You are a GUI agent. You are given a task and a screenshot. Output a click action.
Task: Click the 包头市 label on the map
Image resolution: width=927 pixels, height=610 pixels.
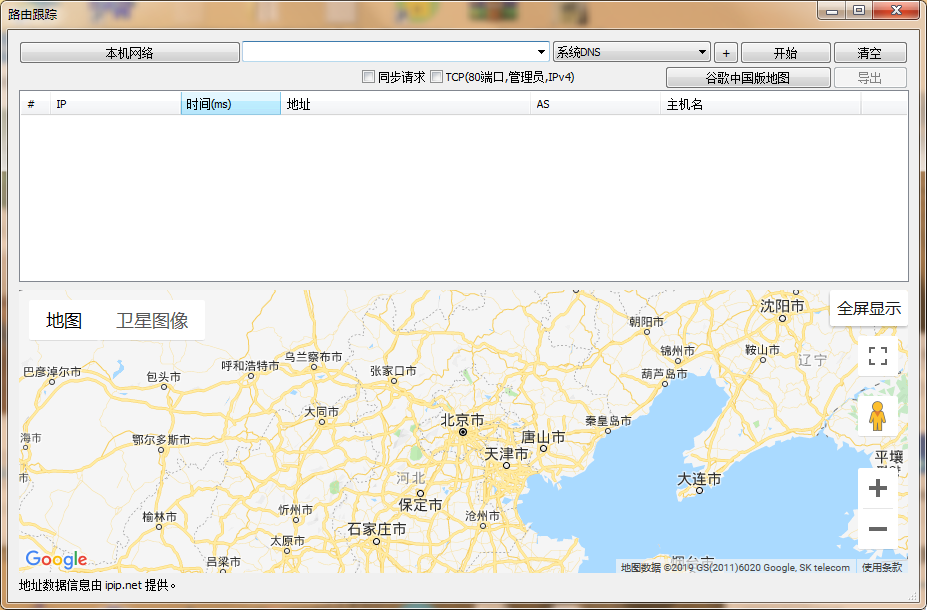coord(164,377)
